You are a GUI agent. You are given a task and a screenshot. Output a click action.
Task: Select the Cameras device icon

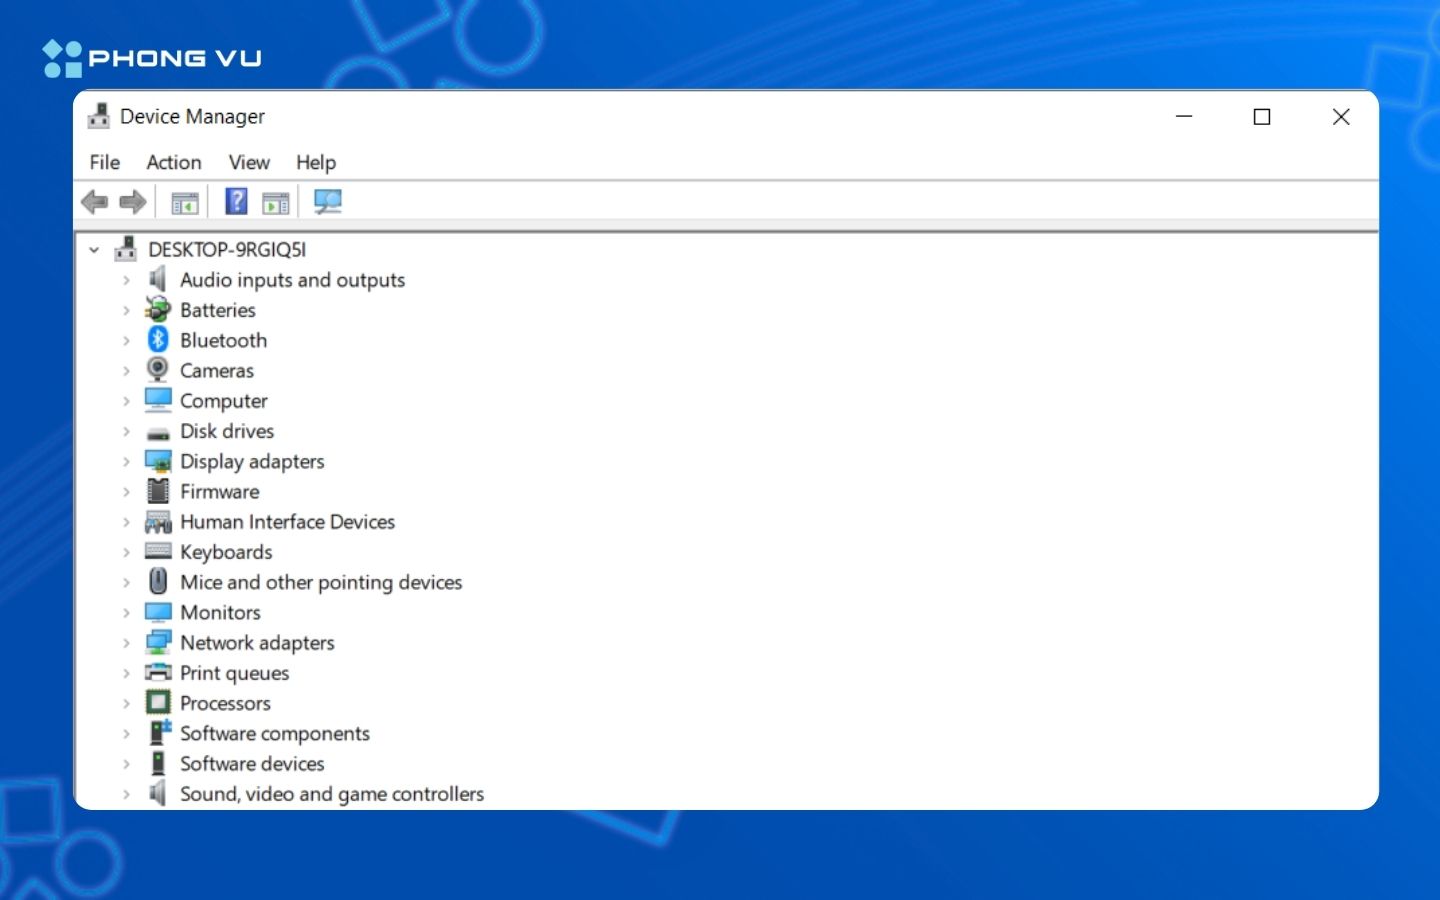coord(158,370)
